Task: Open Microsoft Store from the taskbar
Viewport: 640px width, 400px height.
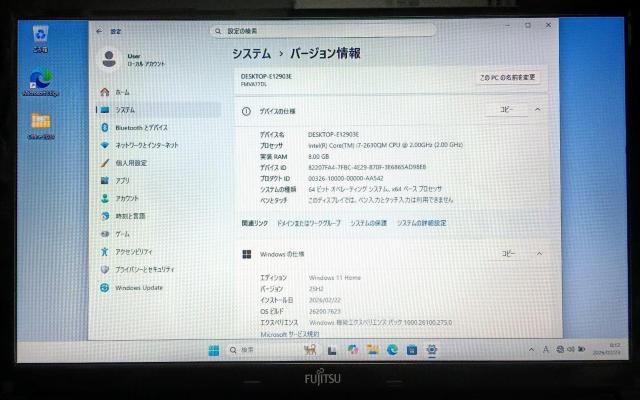Action: tap(412, 350)
